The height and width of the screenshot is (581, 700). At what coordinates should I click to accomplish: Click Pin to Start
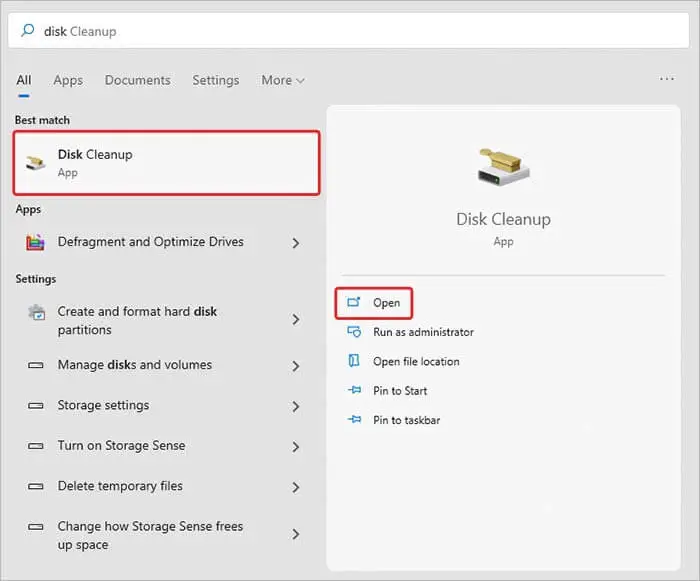(x=400, y=391)
